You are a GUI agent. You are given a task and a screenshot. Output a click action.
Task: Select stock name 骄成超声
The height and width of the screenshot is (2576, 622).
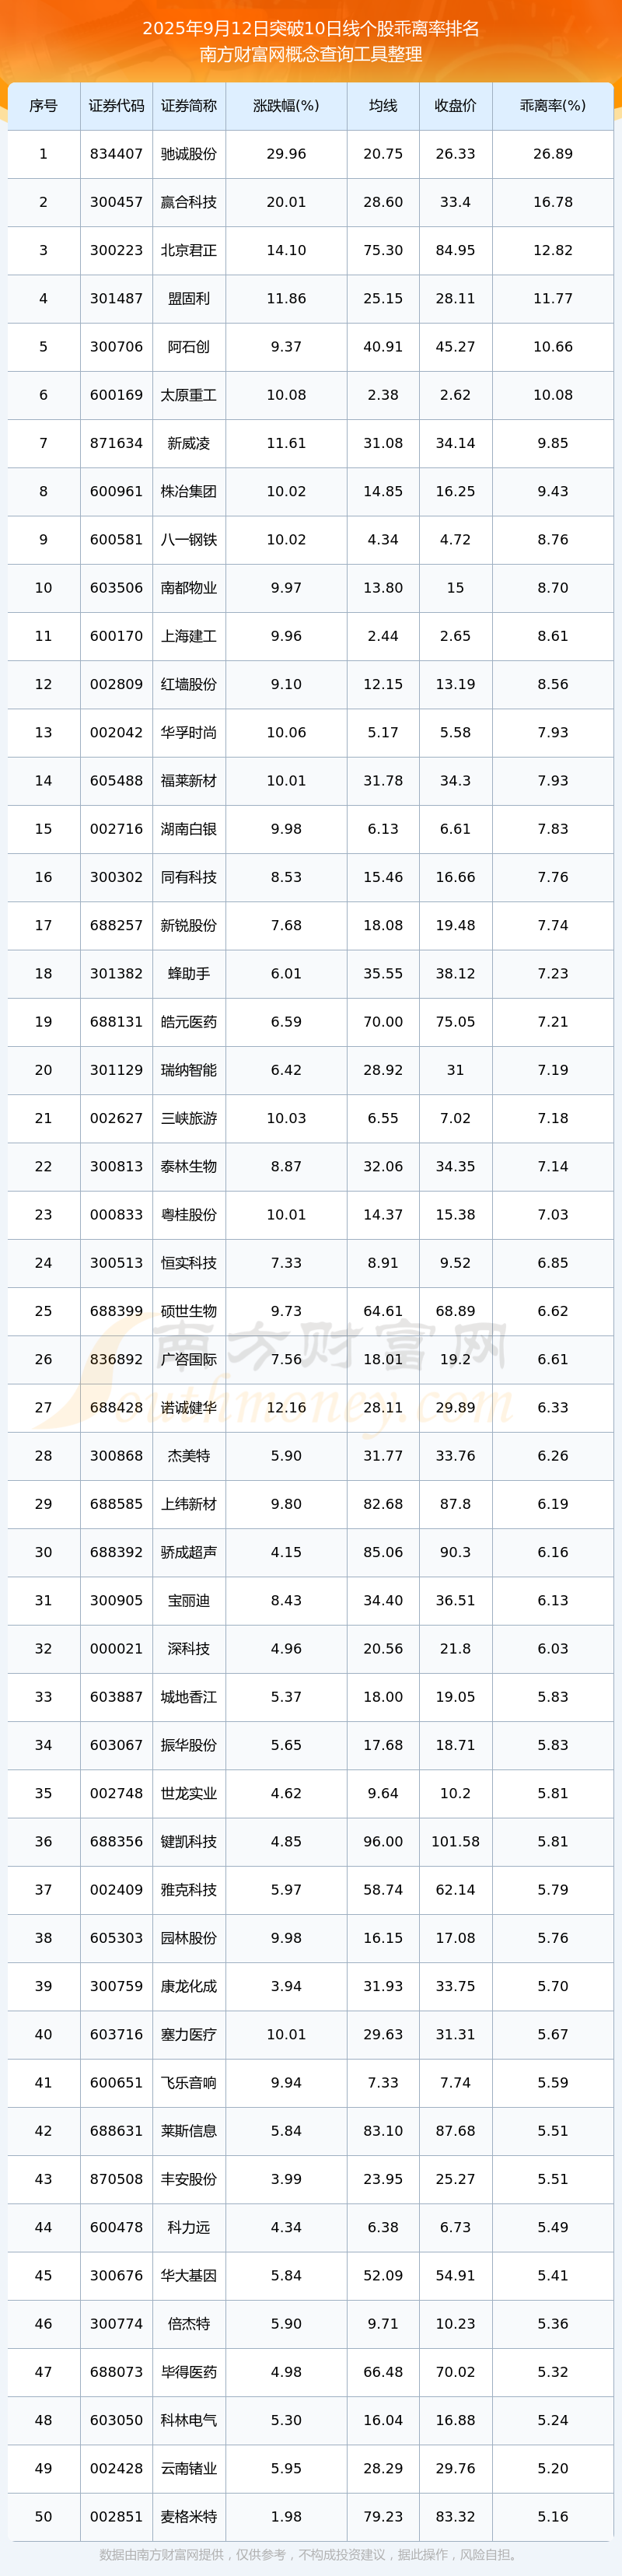point(189,1552)
